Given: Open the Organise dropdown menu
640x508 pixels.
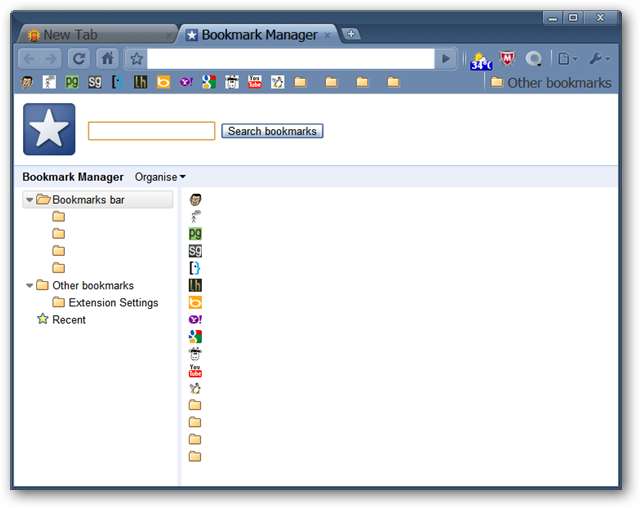Looking at the screenshot, I should (160, 177).
